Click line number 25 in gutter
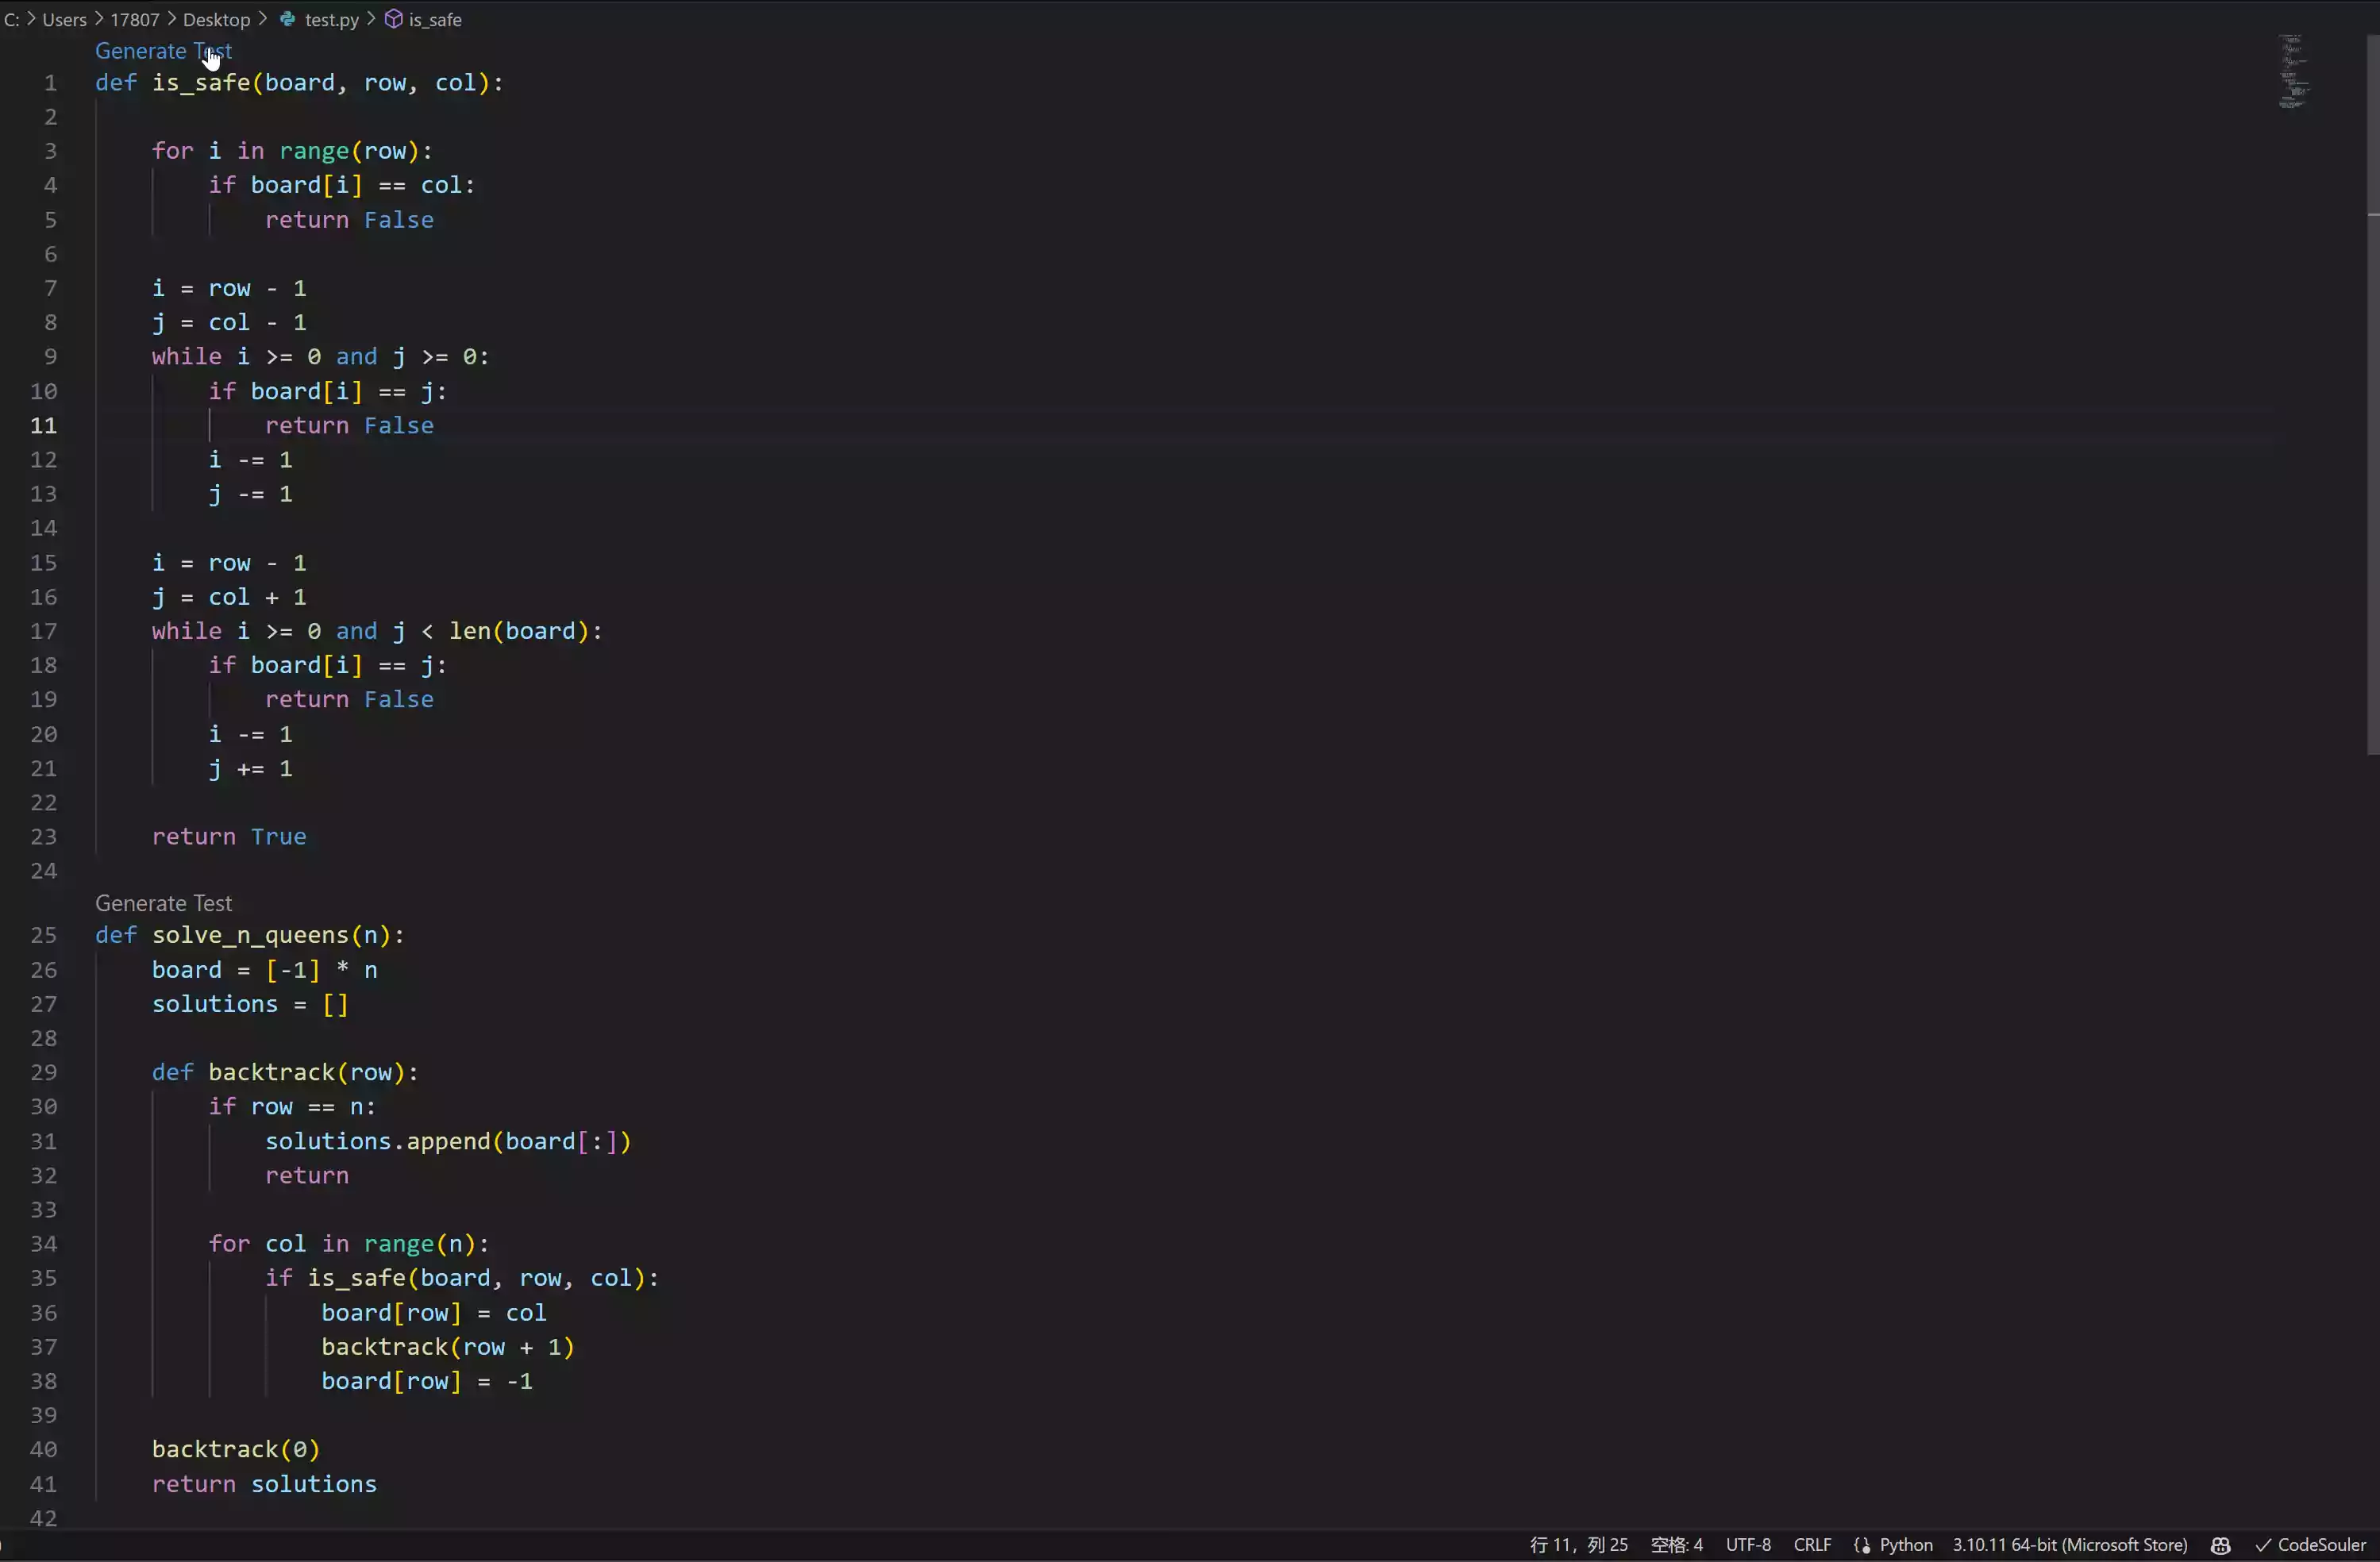The width and height of the screenshot is (2380, 1562). 43,935
